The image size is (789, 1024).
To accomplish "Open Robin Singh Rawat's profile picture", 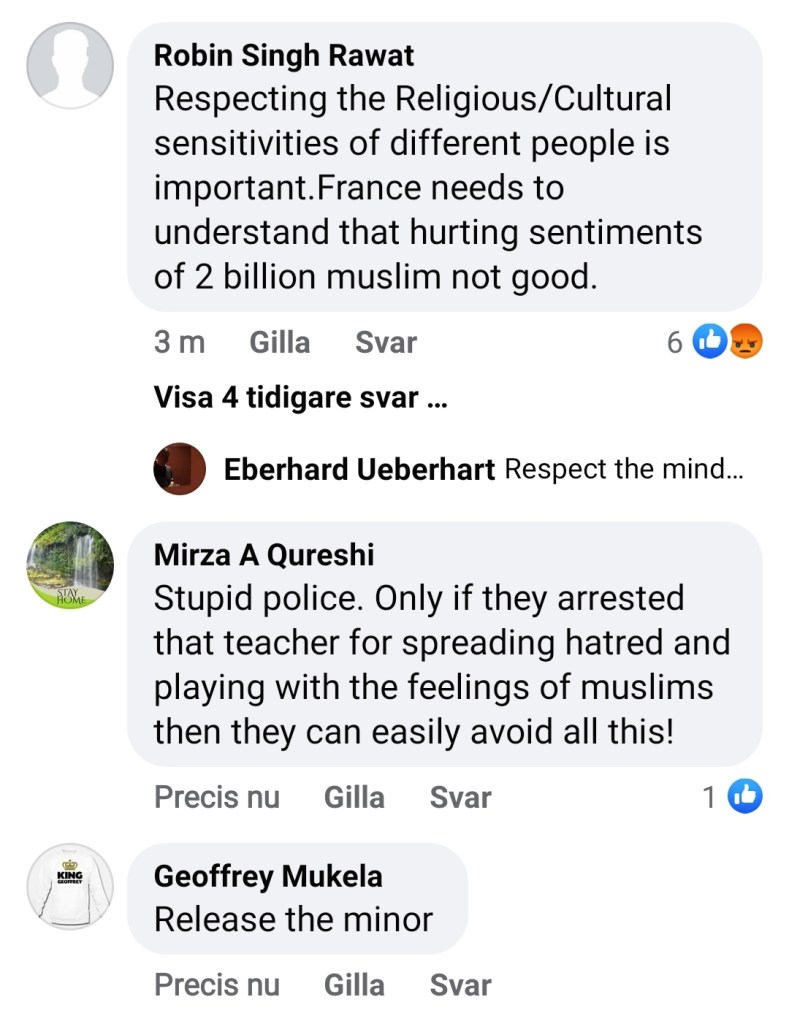I will point(70,65).
